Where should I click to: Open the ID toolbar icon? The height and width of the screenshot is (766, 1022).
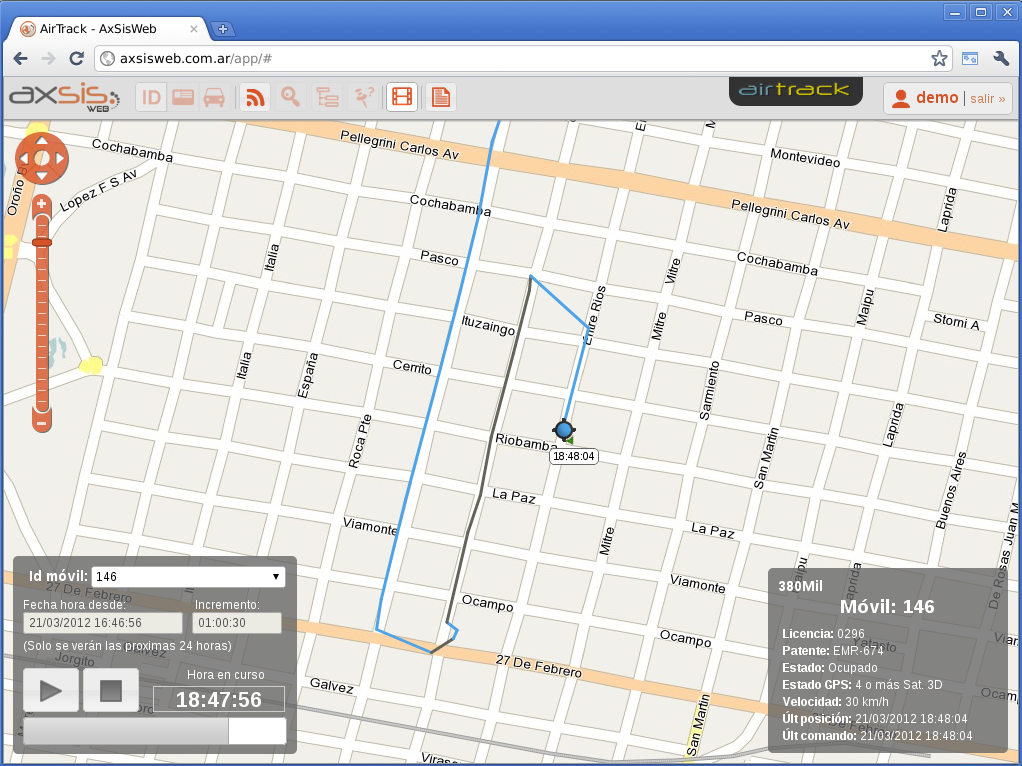[x=151, y=97]
